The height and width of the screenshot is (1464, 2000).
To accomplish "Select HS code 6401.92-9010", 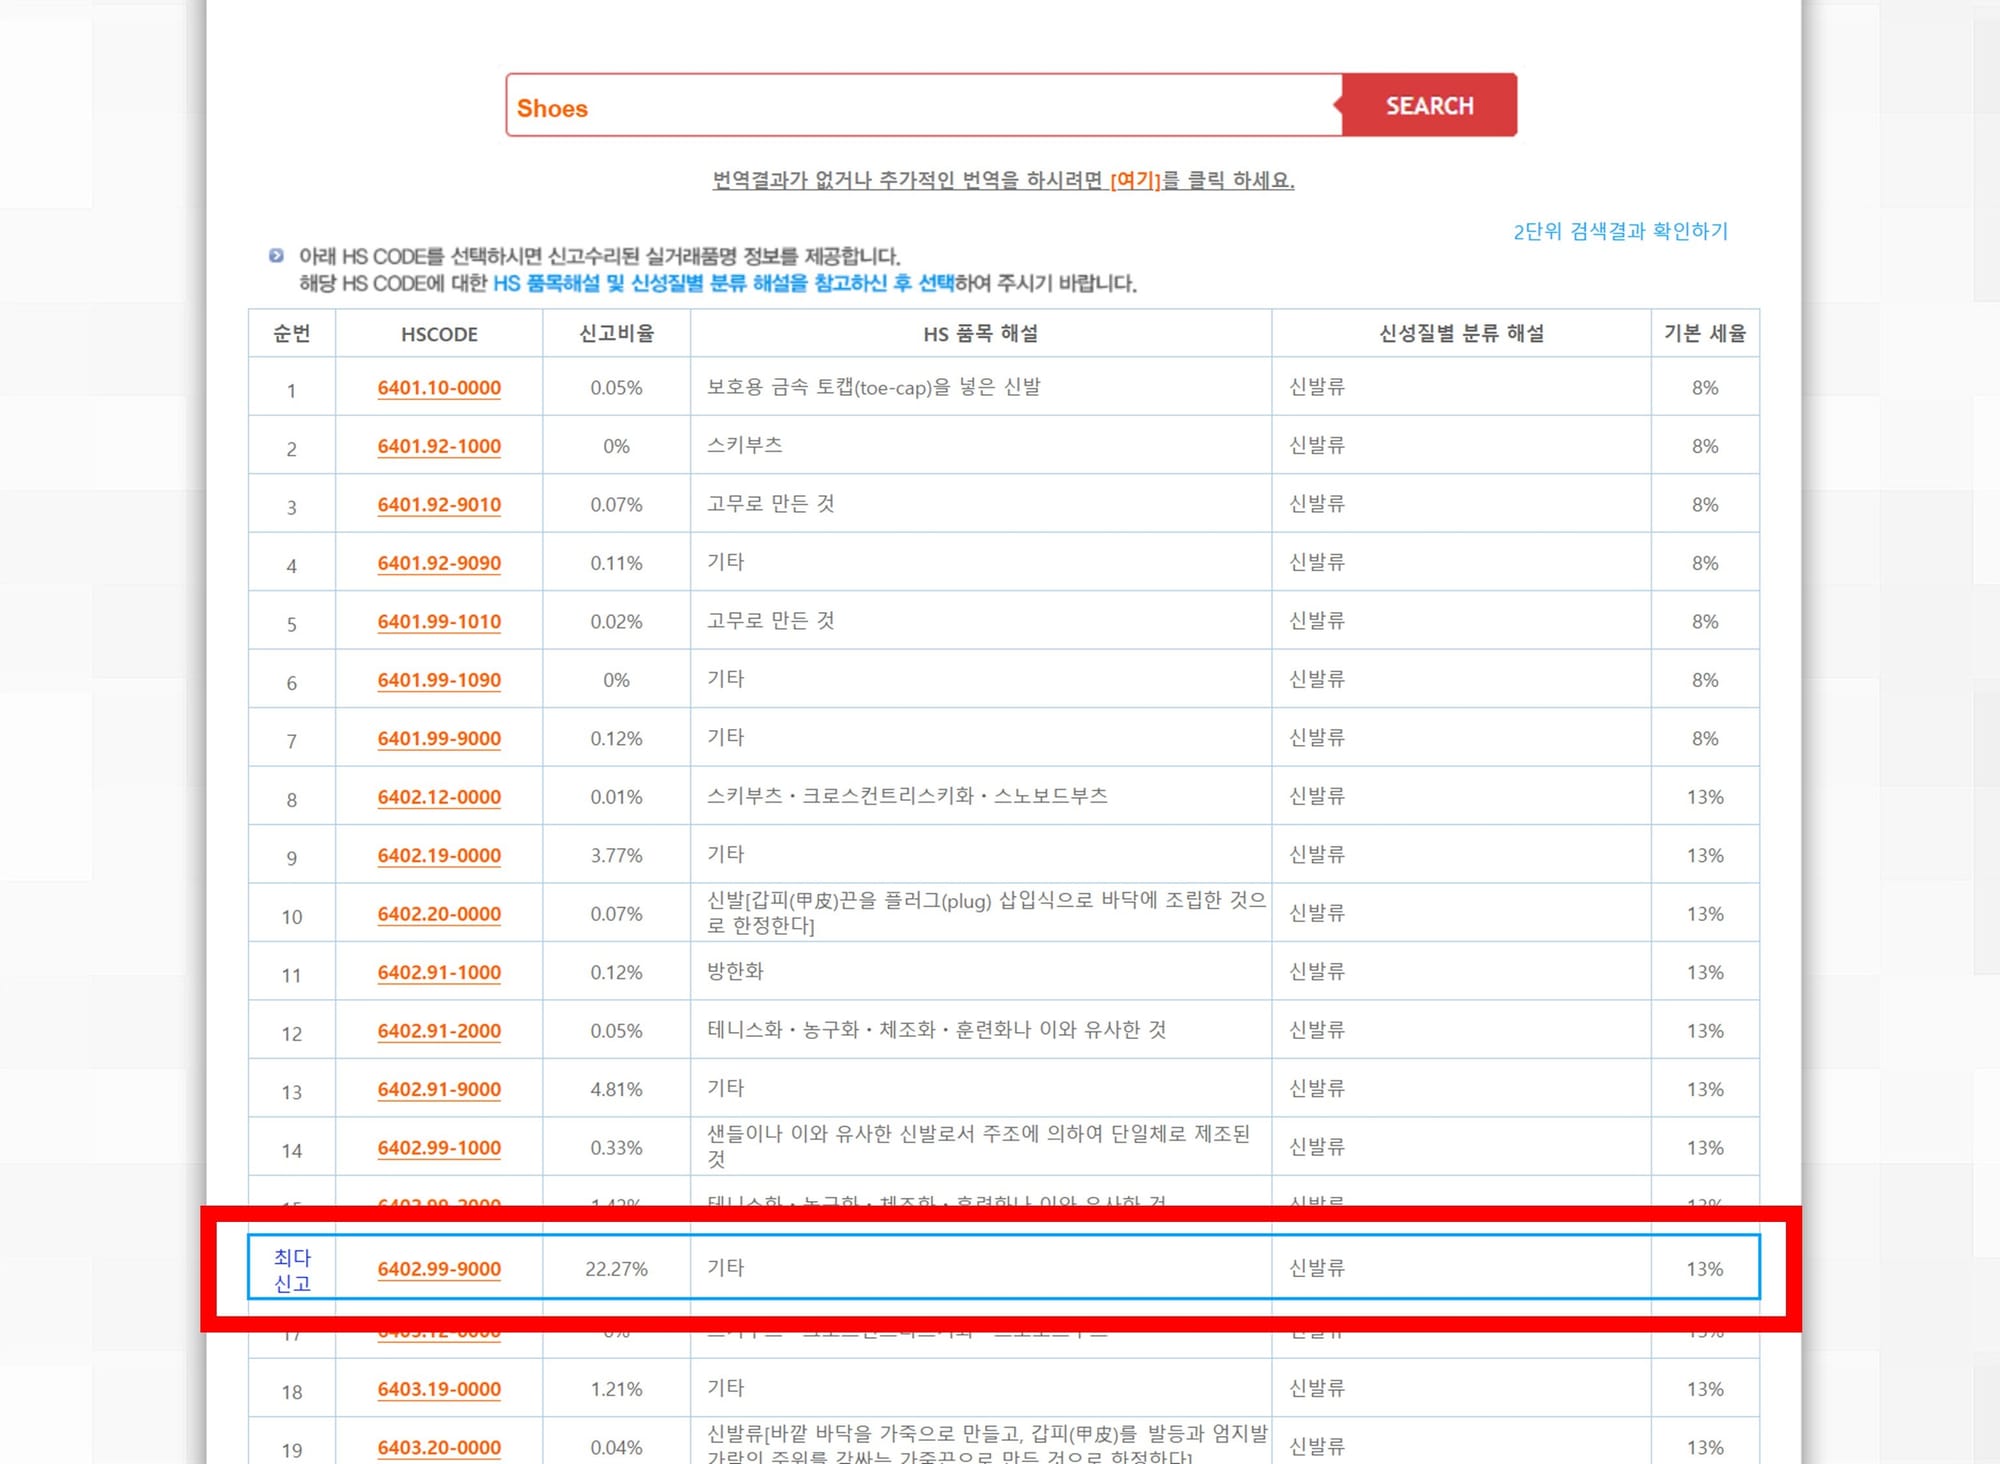I will [438, 505].
